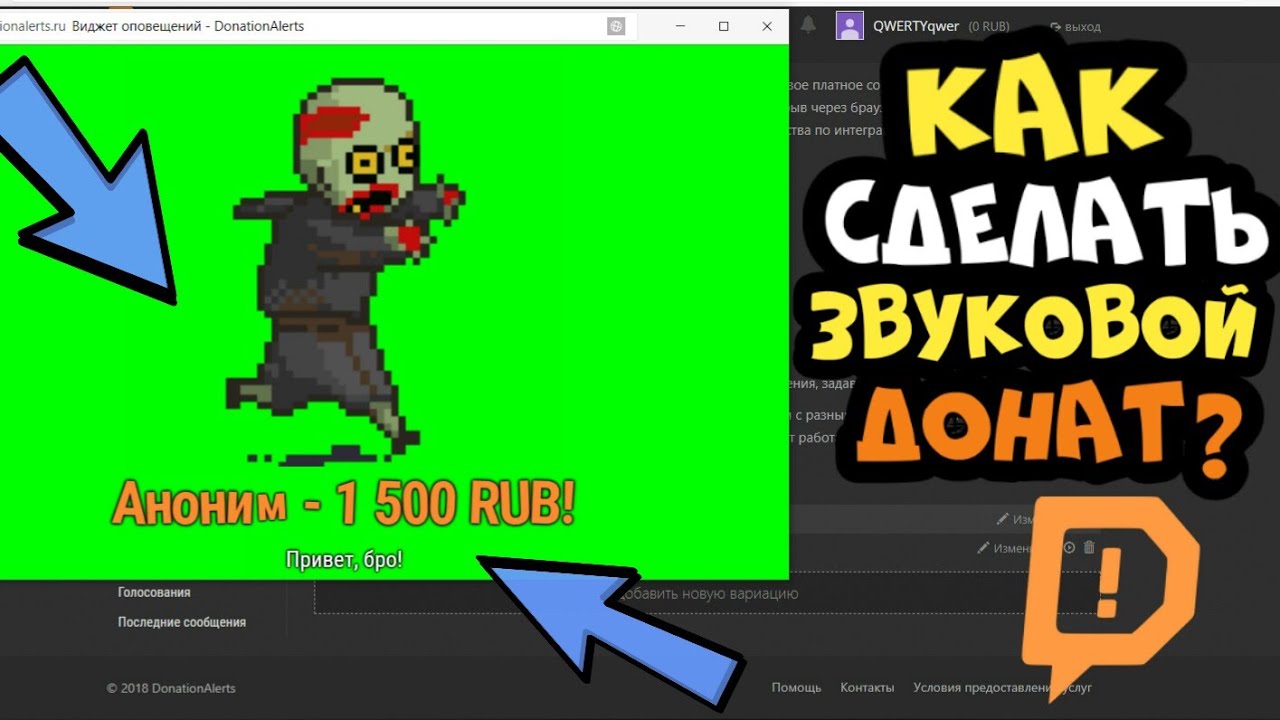The width and height of the screenshot is (1280, 720).
Task: Click the pixel zombie alert image
Action: pyautogui.click(x=347, y=273)
